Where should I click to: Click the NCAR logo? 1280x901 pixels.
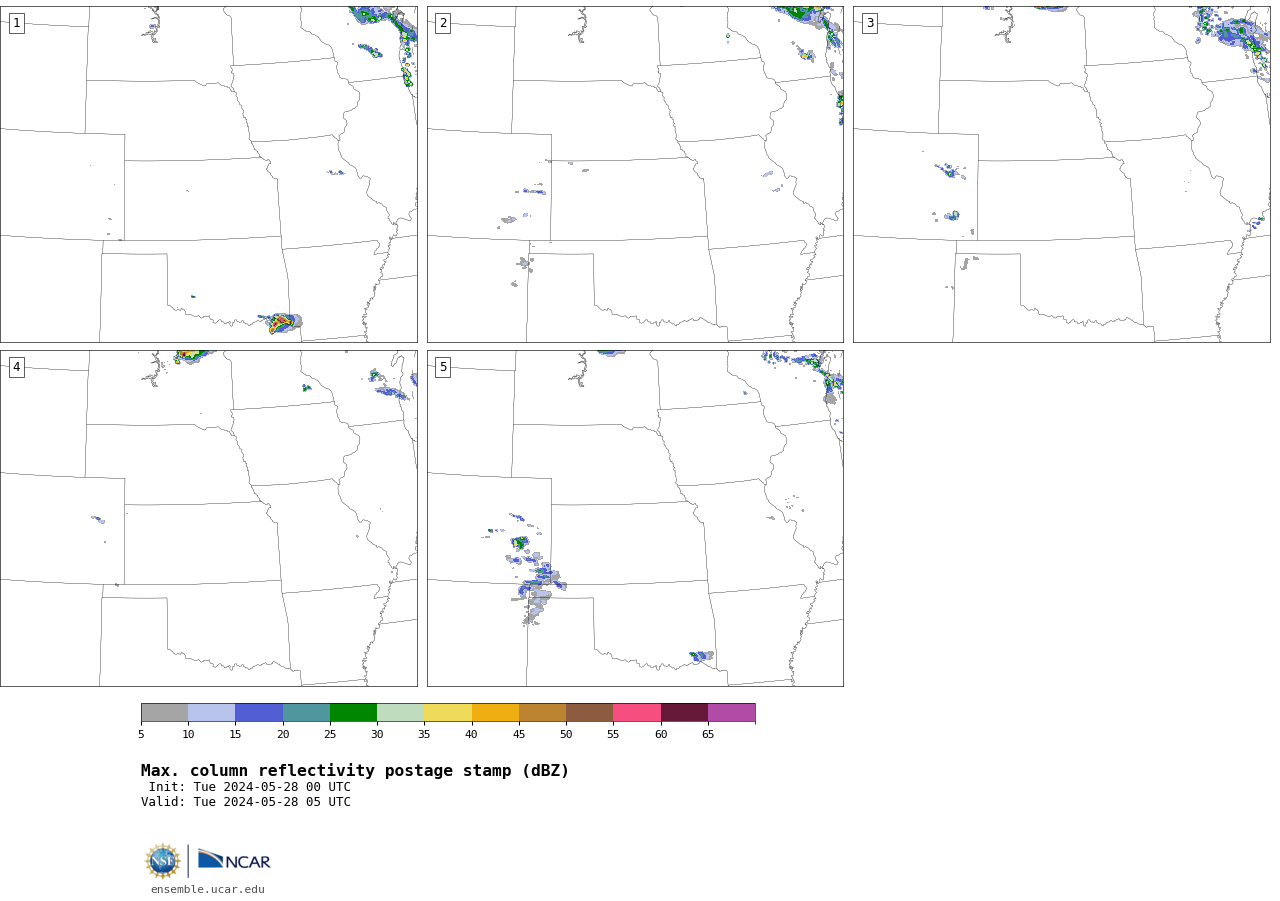(x=234, y=860)
